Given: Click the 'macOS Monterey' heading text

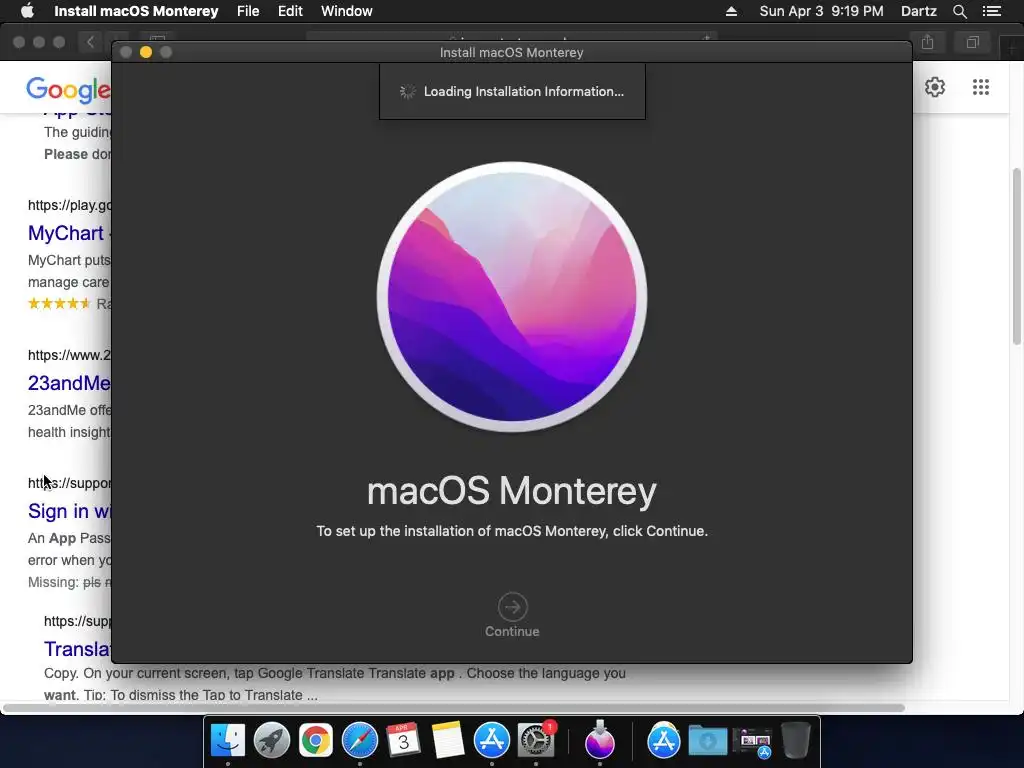Looking at the screenshot, I should (512, 490).
